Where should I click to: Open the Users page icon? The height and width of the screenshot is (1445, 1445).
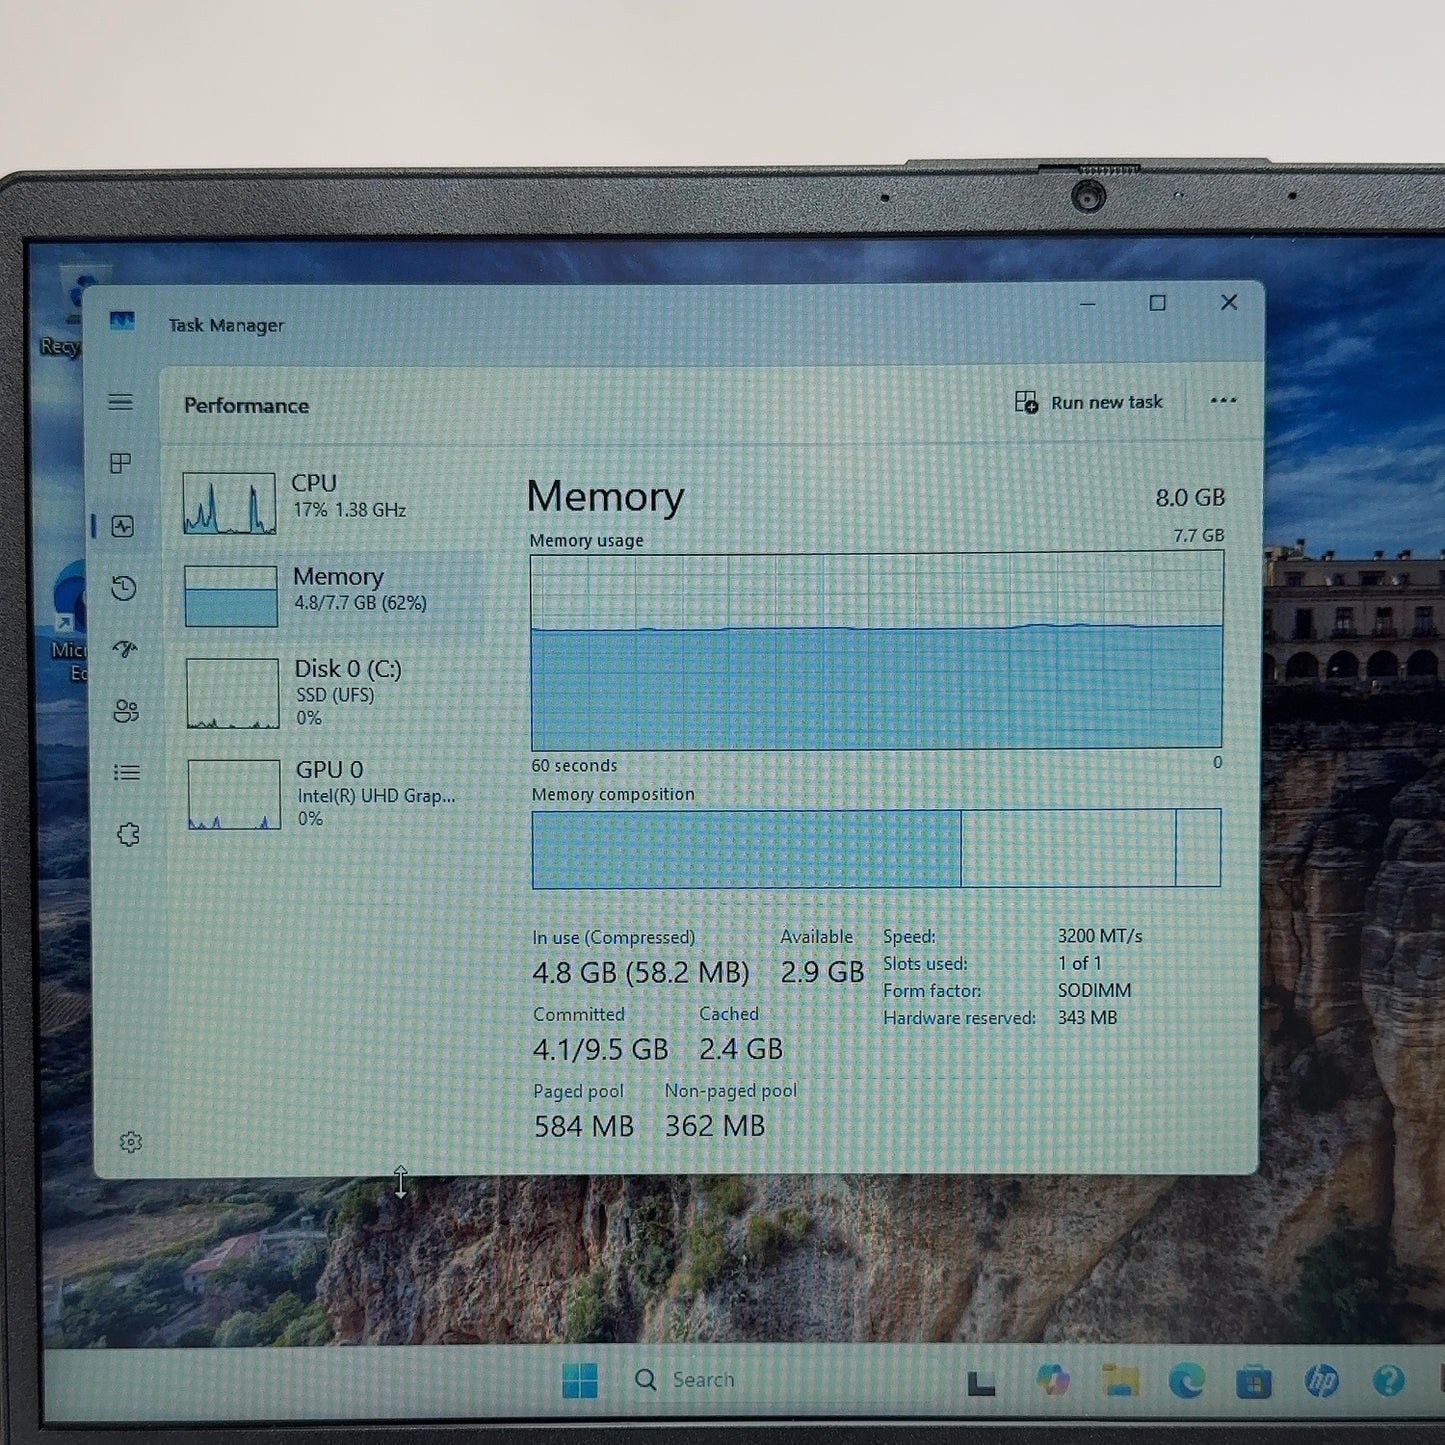[126, 711]
